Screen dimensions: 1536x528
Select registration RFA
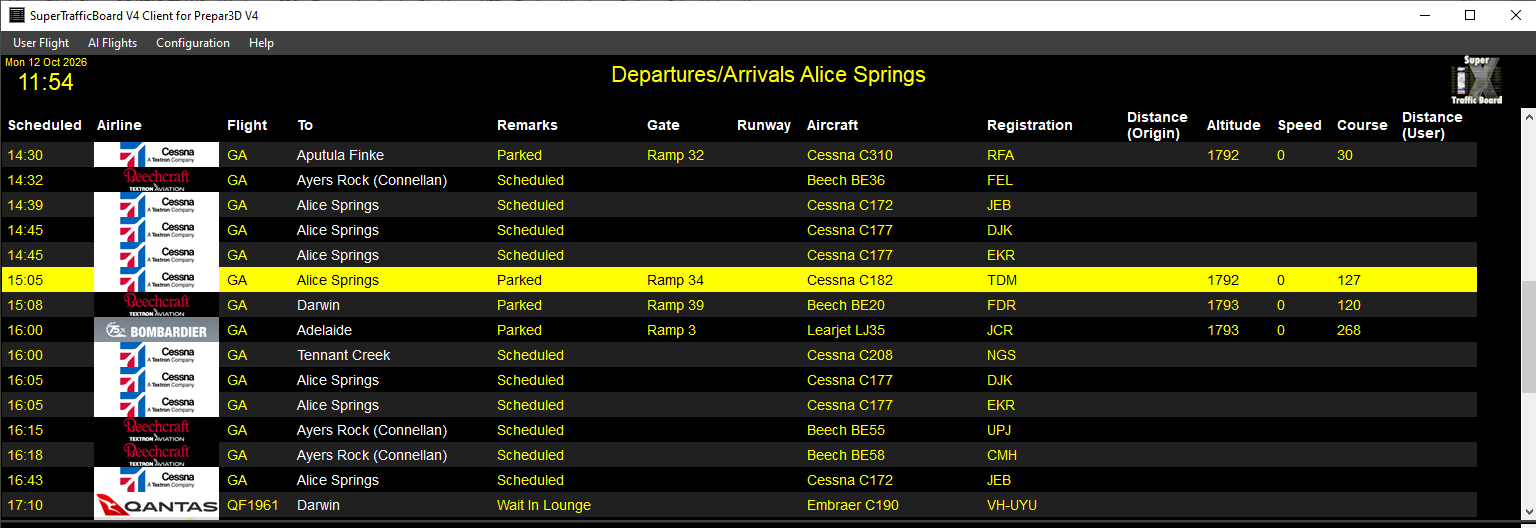click(x=1000, y=155)
